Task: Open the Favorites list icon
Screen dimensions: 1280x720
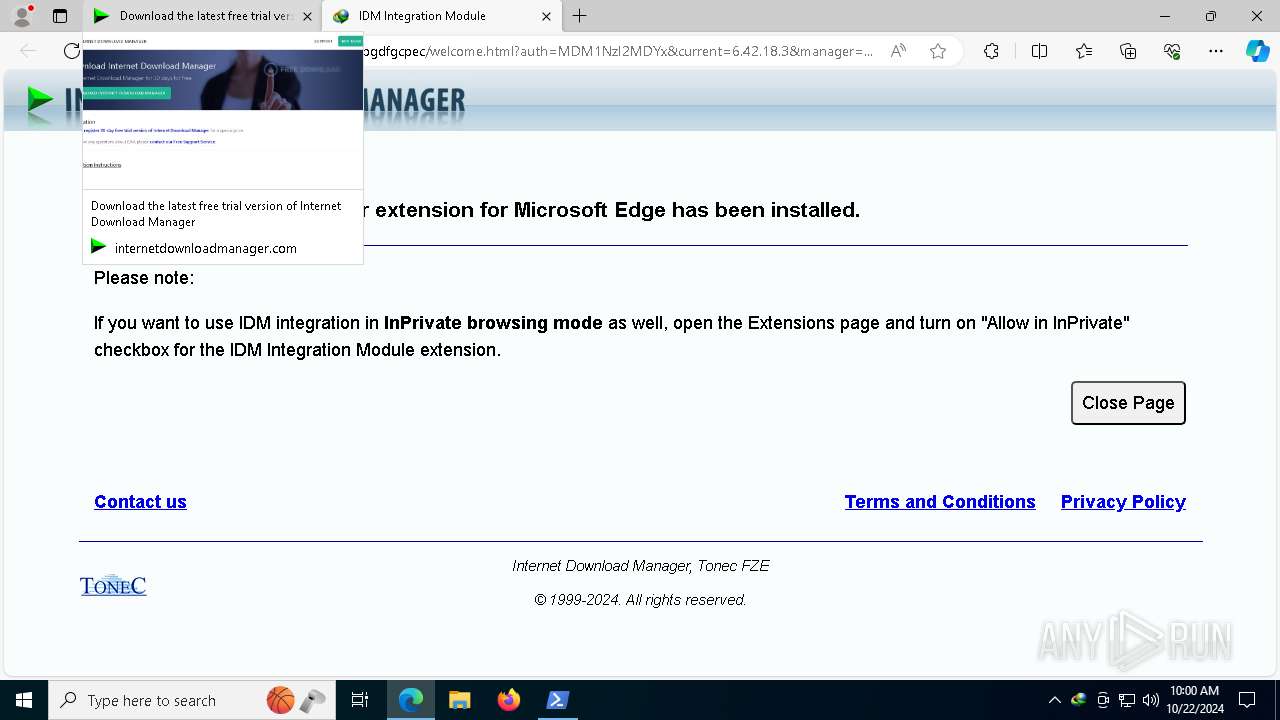Action: [x=1084, y=51]
